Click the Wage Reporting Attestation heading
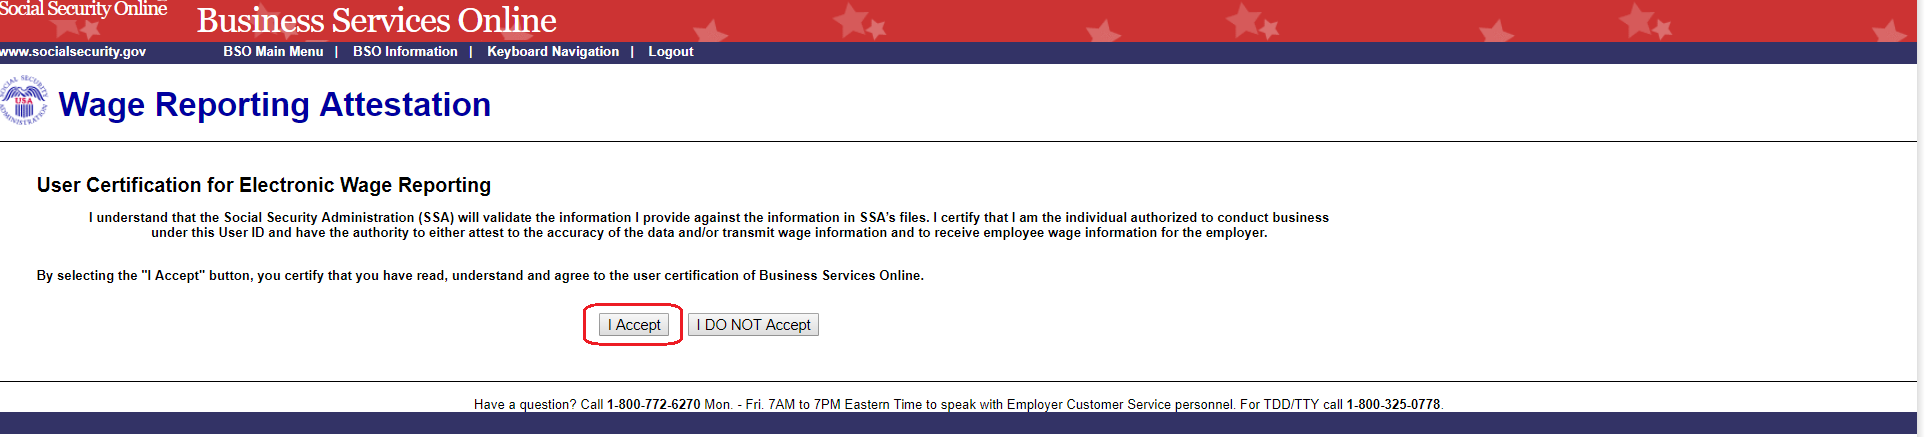The width and height of the screenshot is (1925, 437). pyautogui.click(x=275, y=105)
